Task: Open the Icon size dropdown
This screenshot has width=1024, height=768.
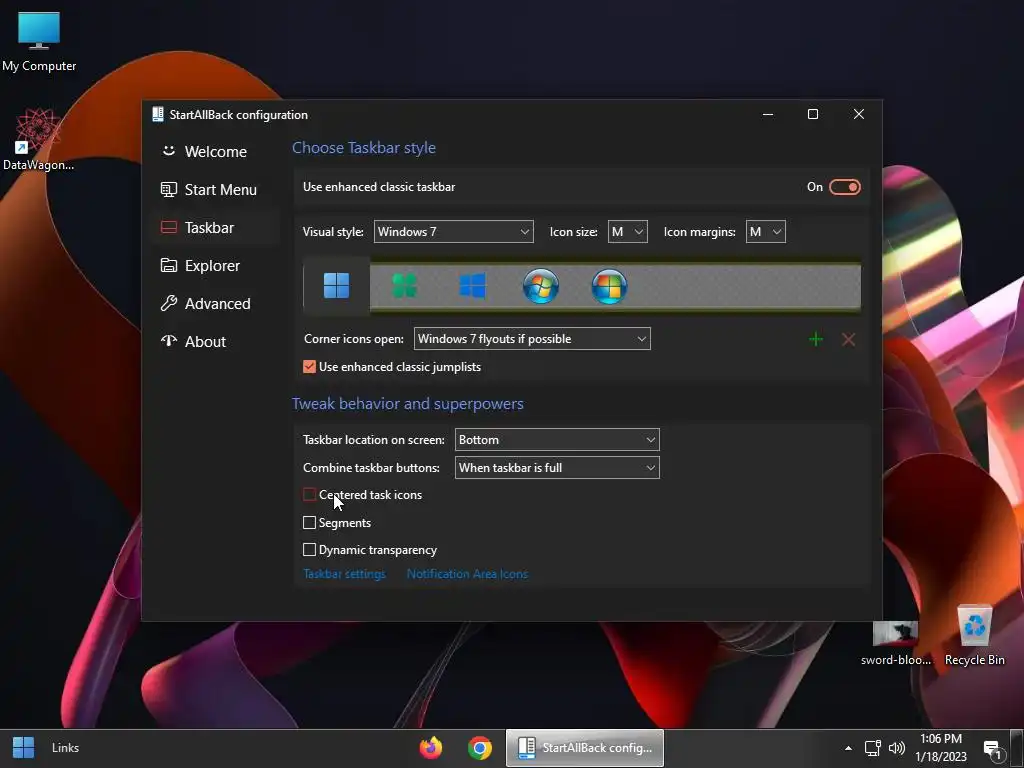Action: [x=628, y=231]
